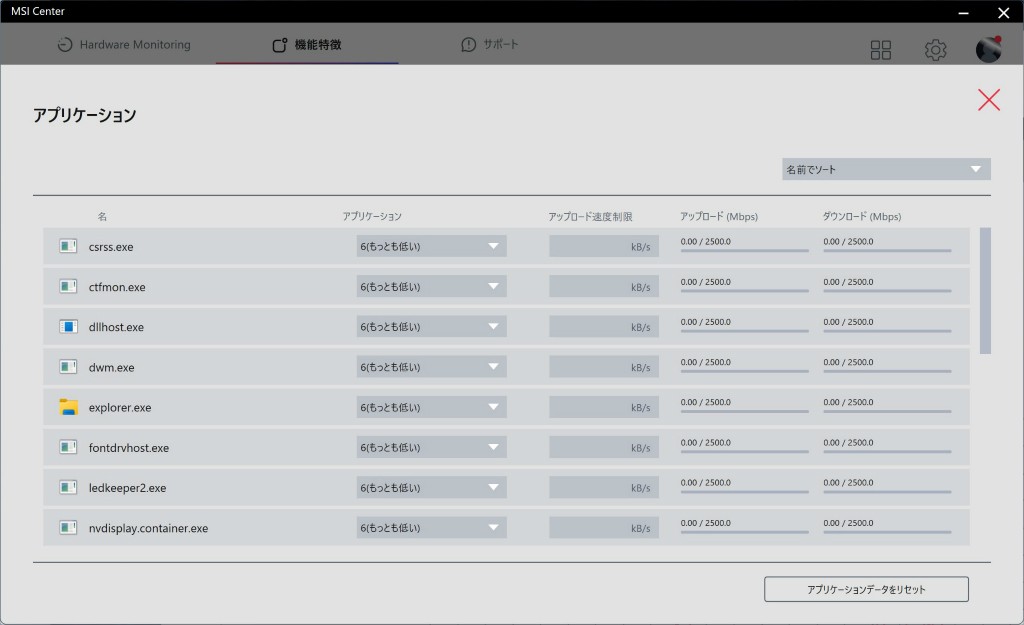Open priority dropdown for dllhost.exe
This screenshot has height=625, width=1024.
click(x=431, y=327)
